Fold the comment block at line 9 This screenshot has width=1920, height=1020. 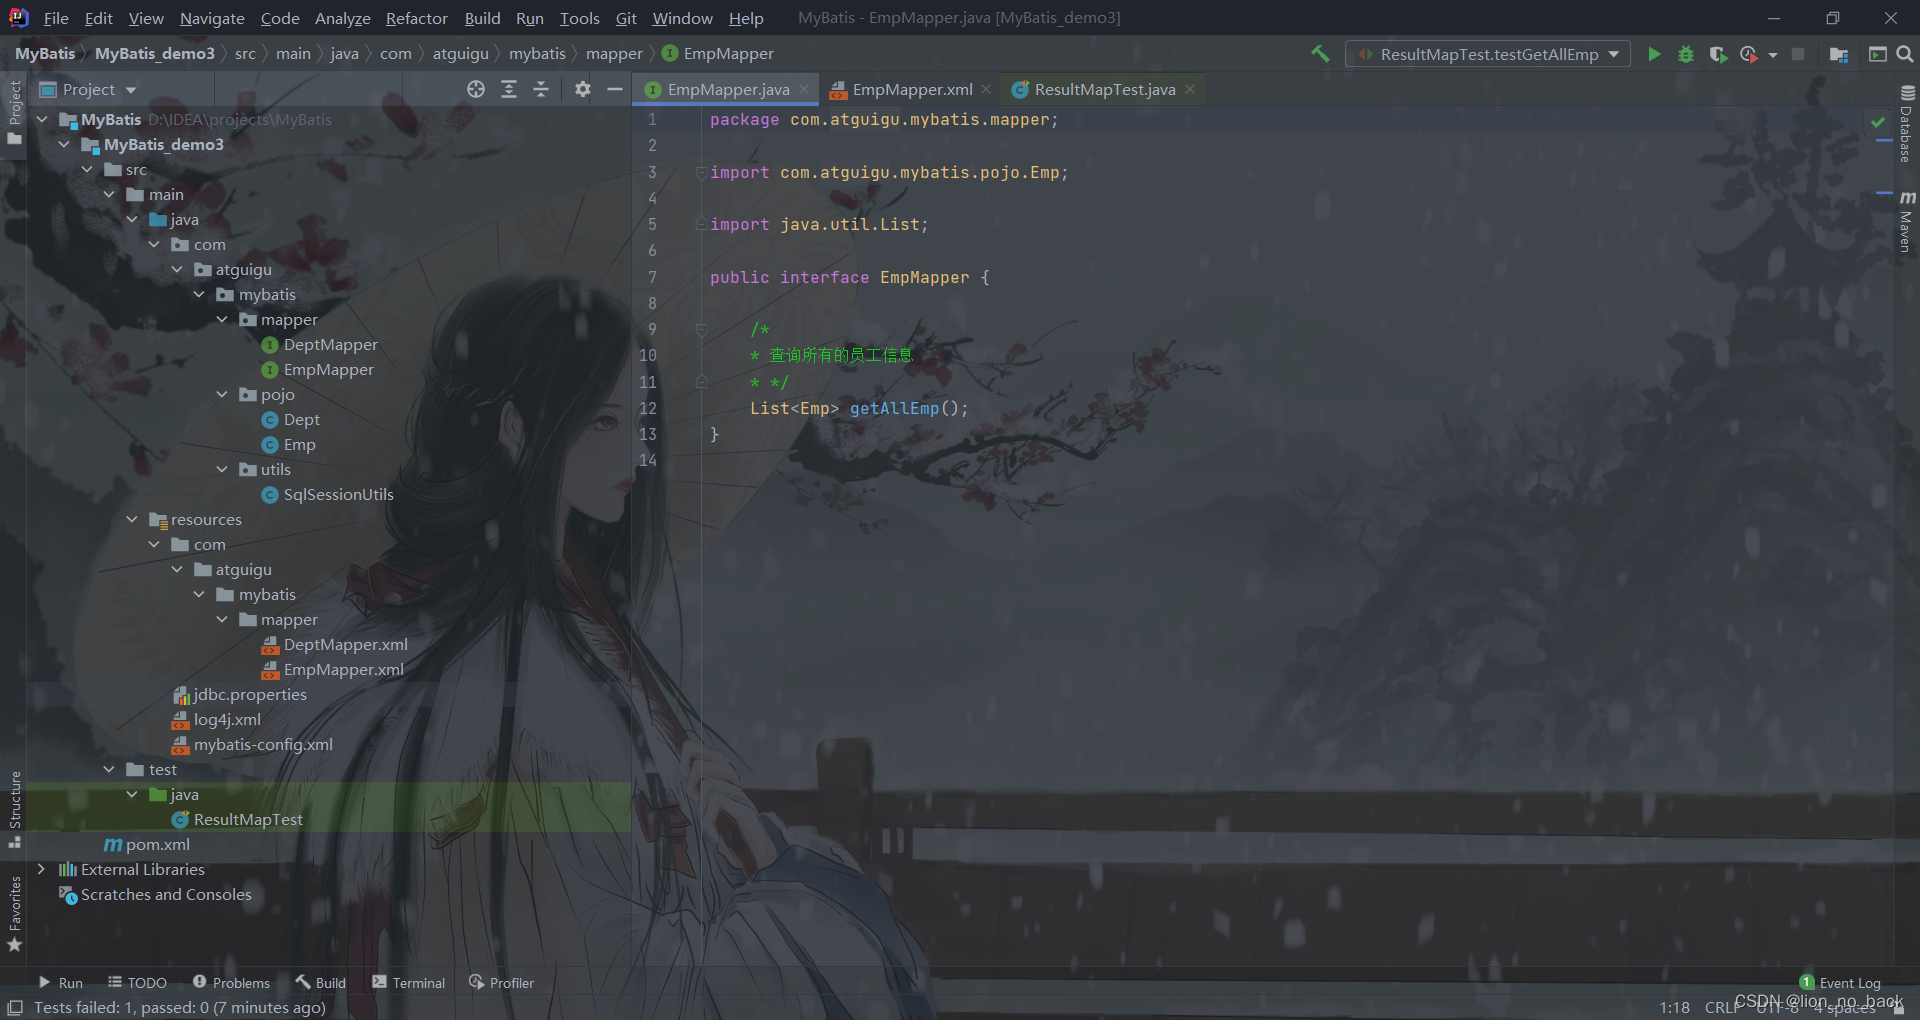[x=701, y=329]
